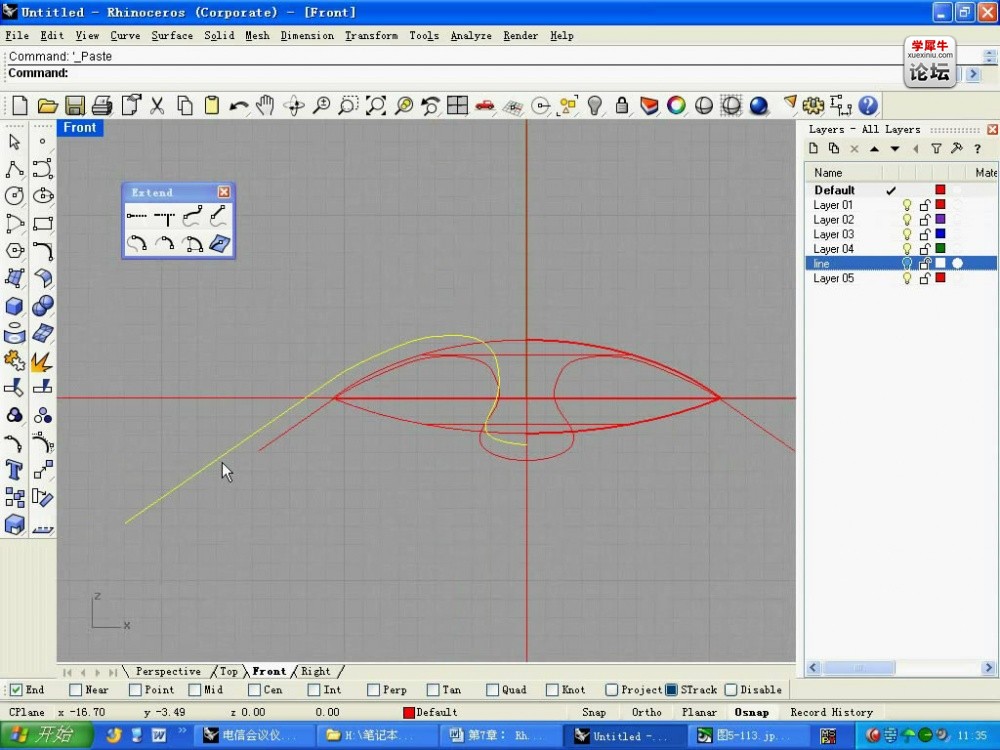Cut selection with the scissors icon
The width and height of the screenshot is (1000, 750).
pos(157,105)
